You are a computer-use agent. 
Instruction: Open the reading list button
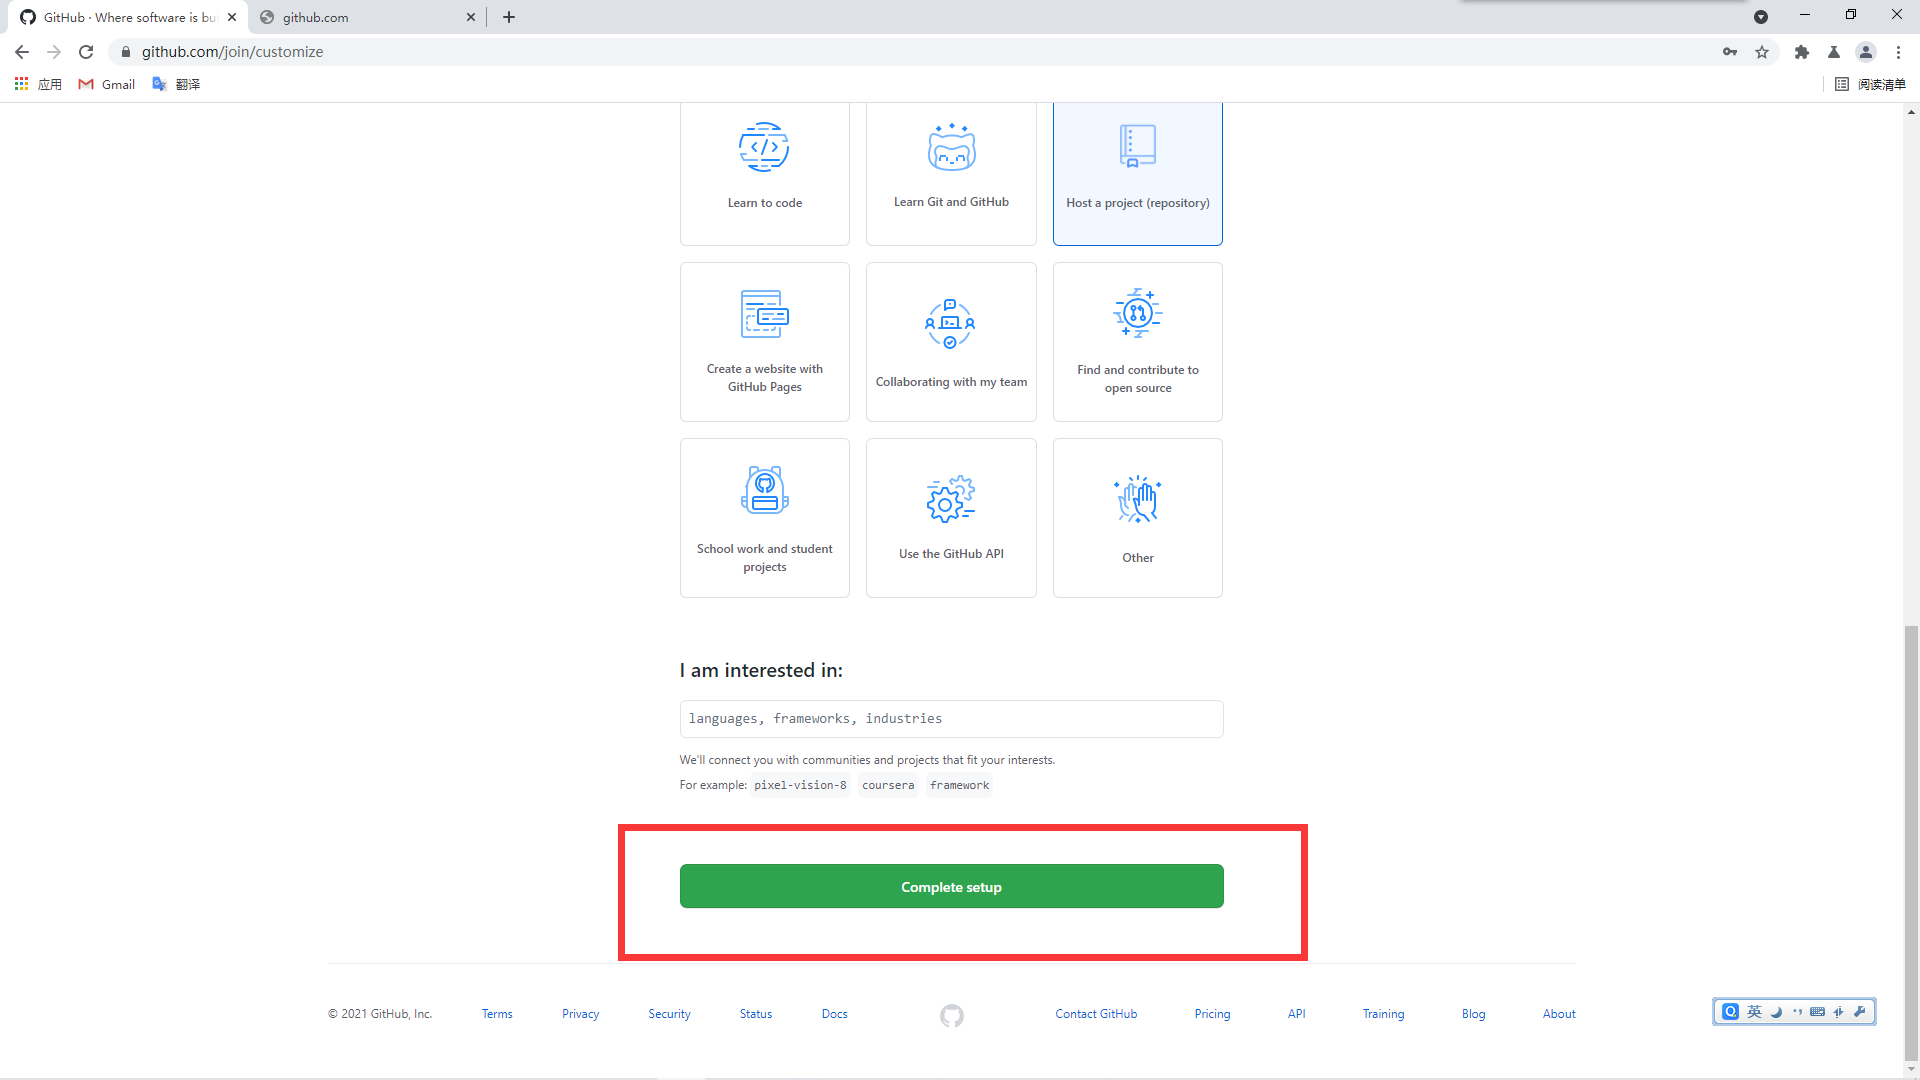[x=1871, y=84]
